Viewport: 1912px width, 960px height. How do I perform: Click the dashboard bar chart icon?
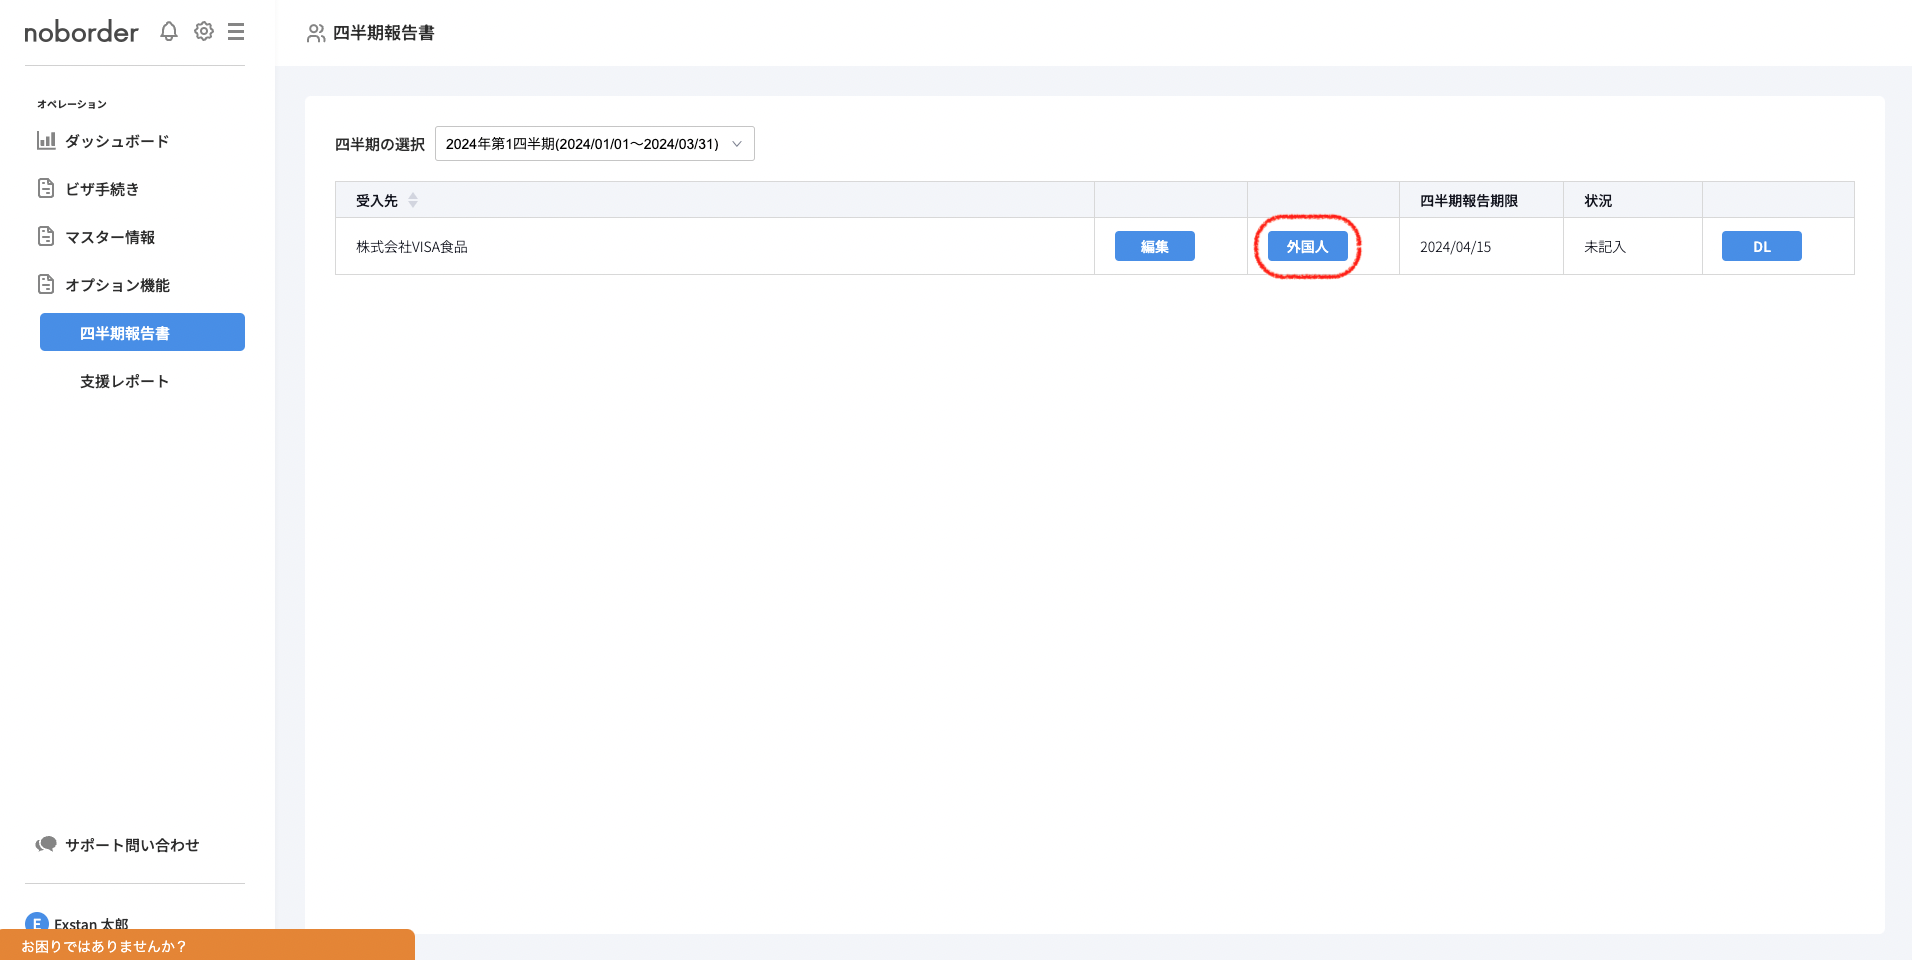coord(46,141)
